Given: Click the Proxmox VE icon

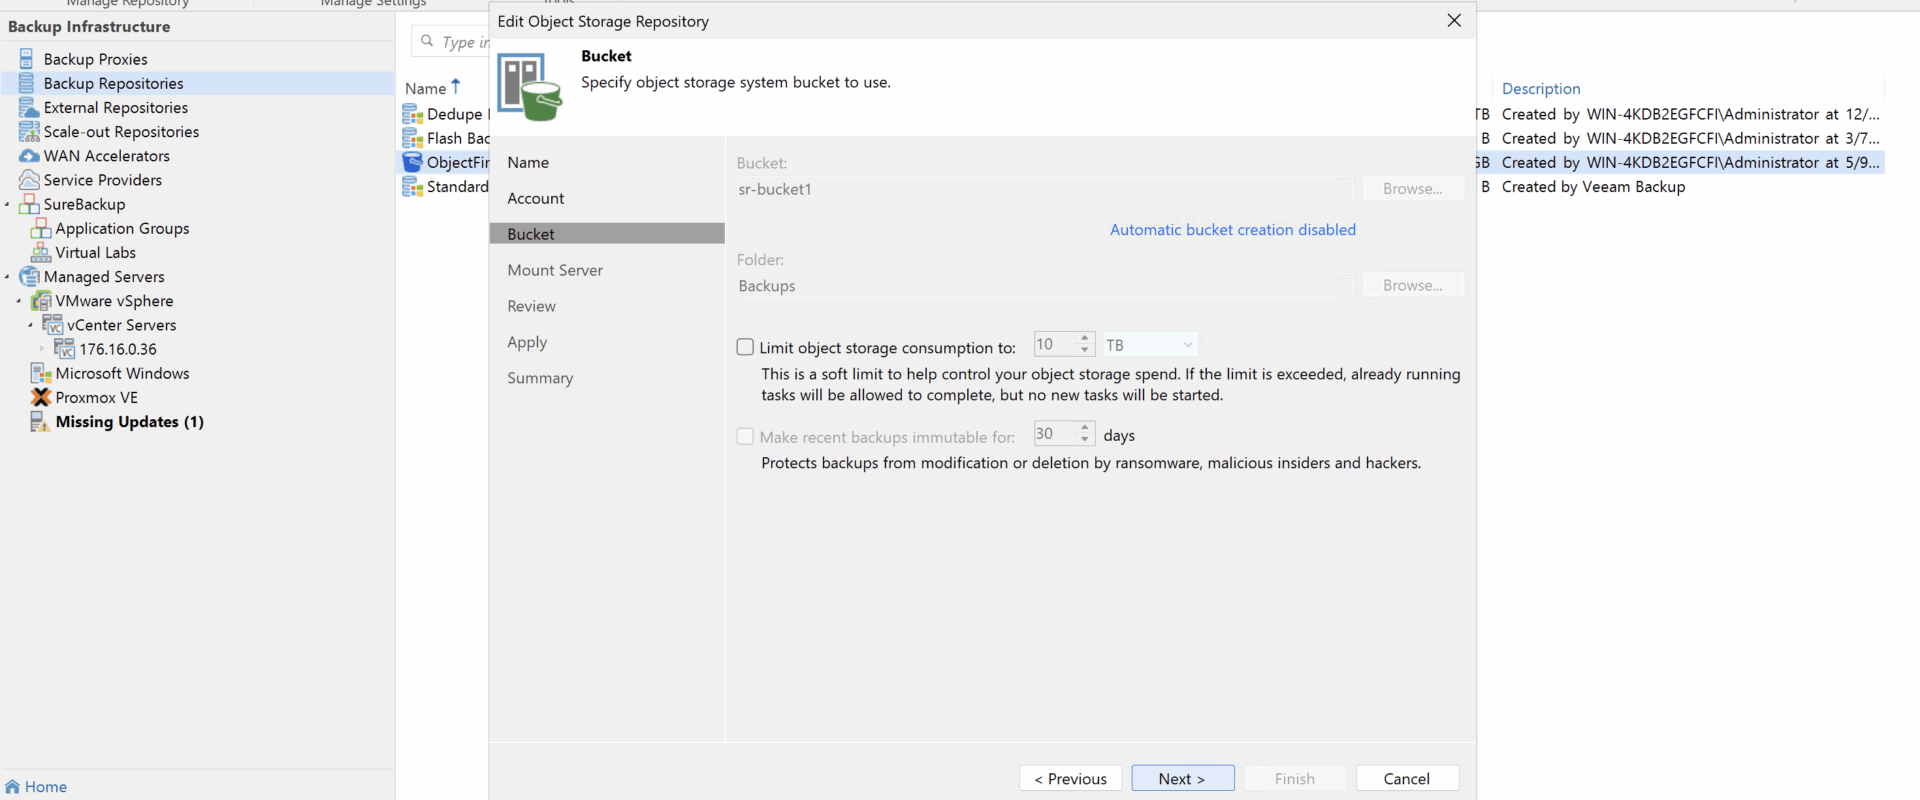Looking at the screenshot, I should point(41,397).
